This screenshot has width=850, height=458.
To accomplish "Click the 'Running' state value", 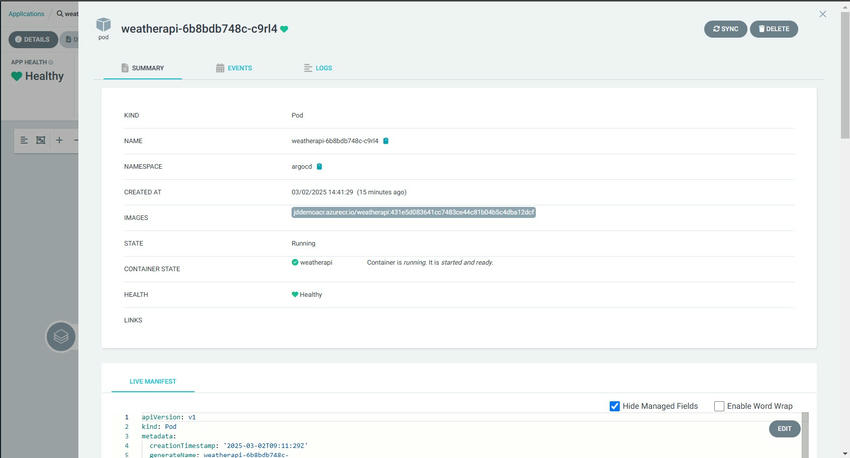I will pyautogui.click(x=303, y=243).
